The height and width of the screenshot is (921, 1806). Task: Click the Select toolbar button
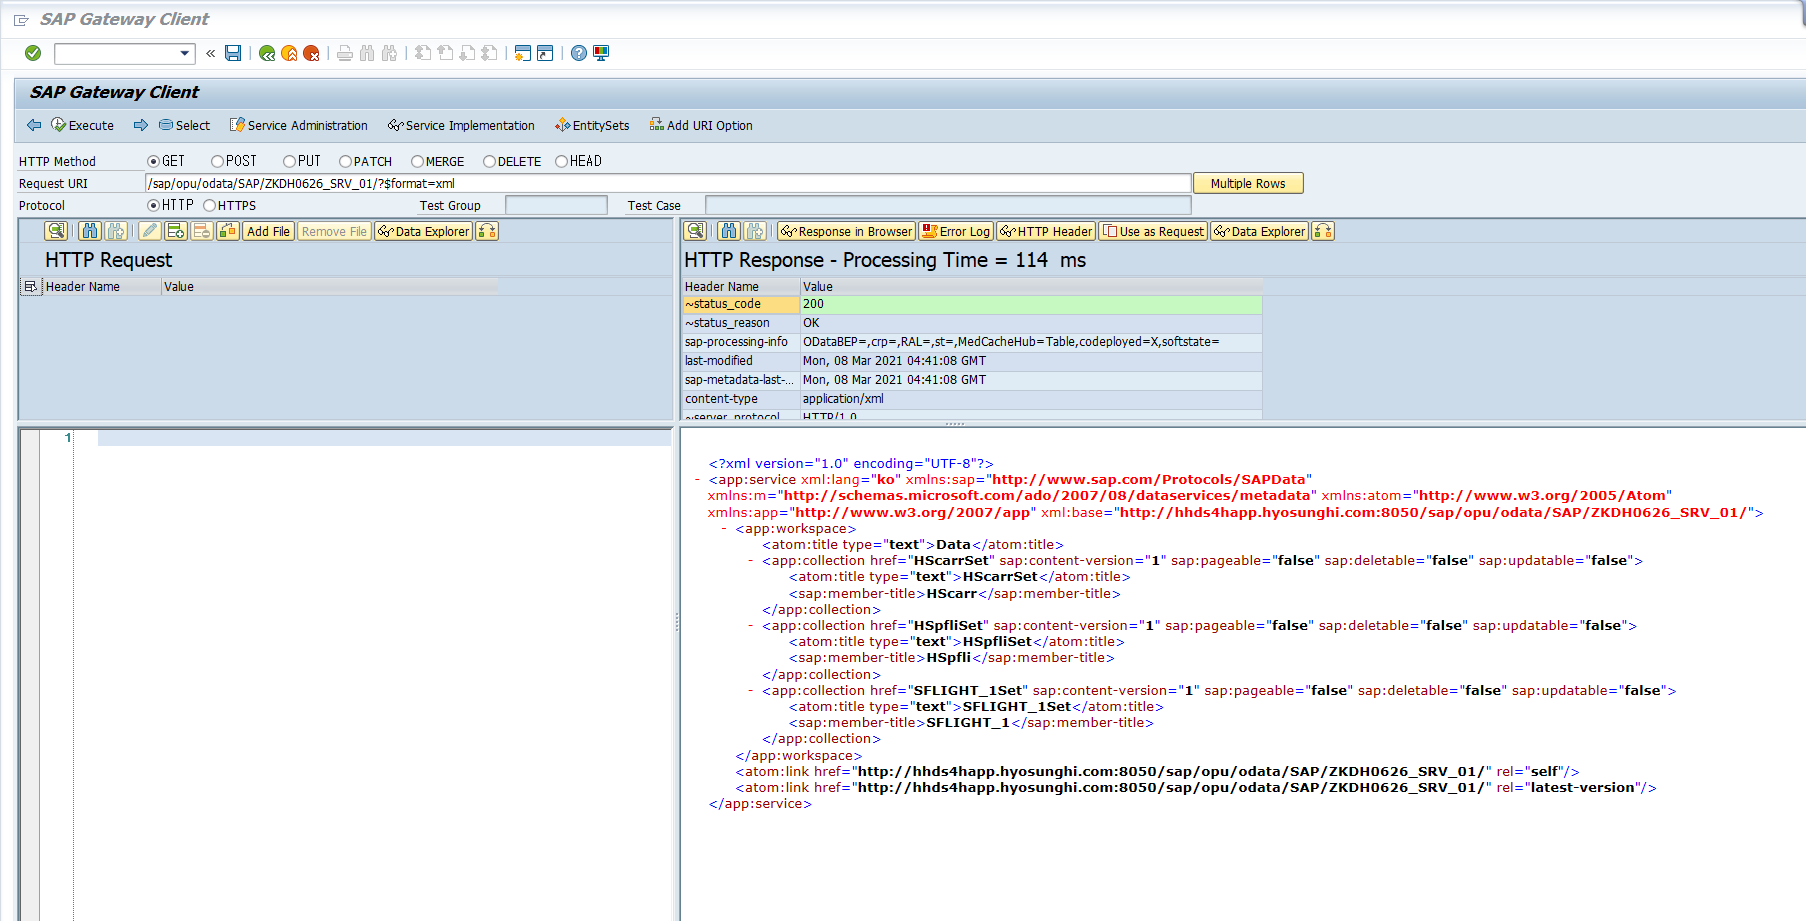point(185,125)
